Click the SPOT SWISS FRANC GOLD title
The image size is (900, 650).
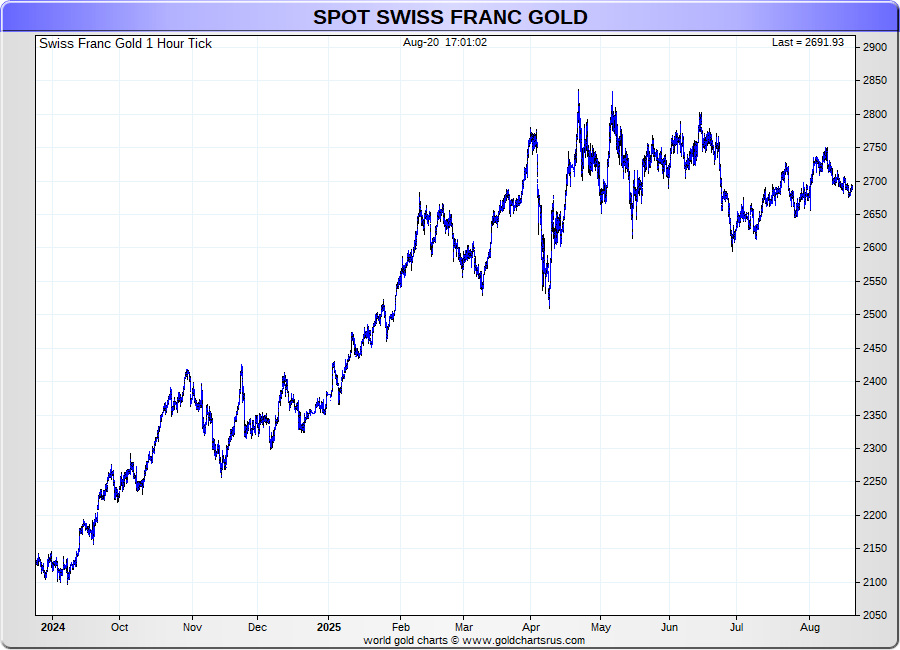pyautogui.click(x=450, y=17)
